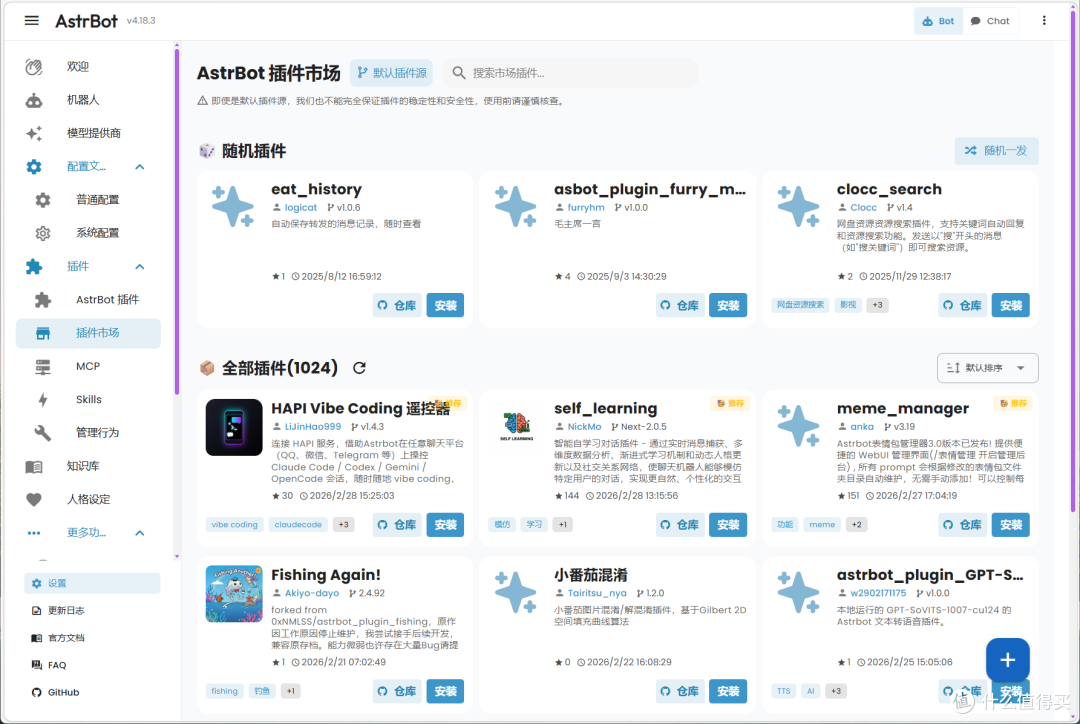The height and width of the screenshot is (724, 1080).
Task: Open AstrBot 插件 page
Action: pos(88,300)
